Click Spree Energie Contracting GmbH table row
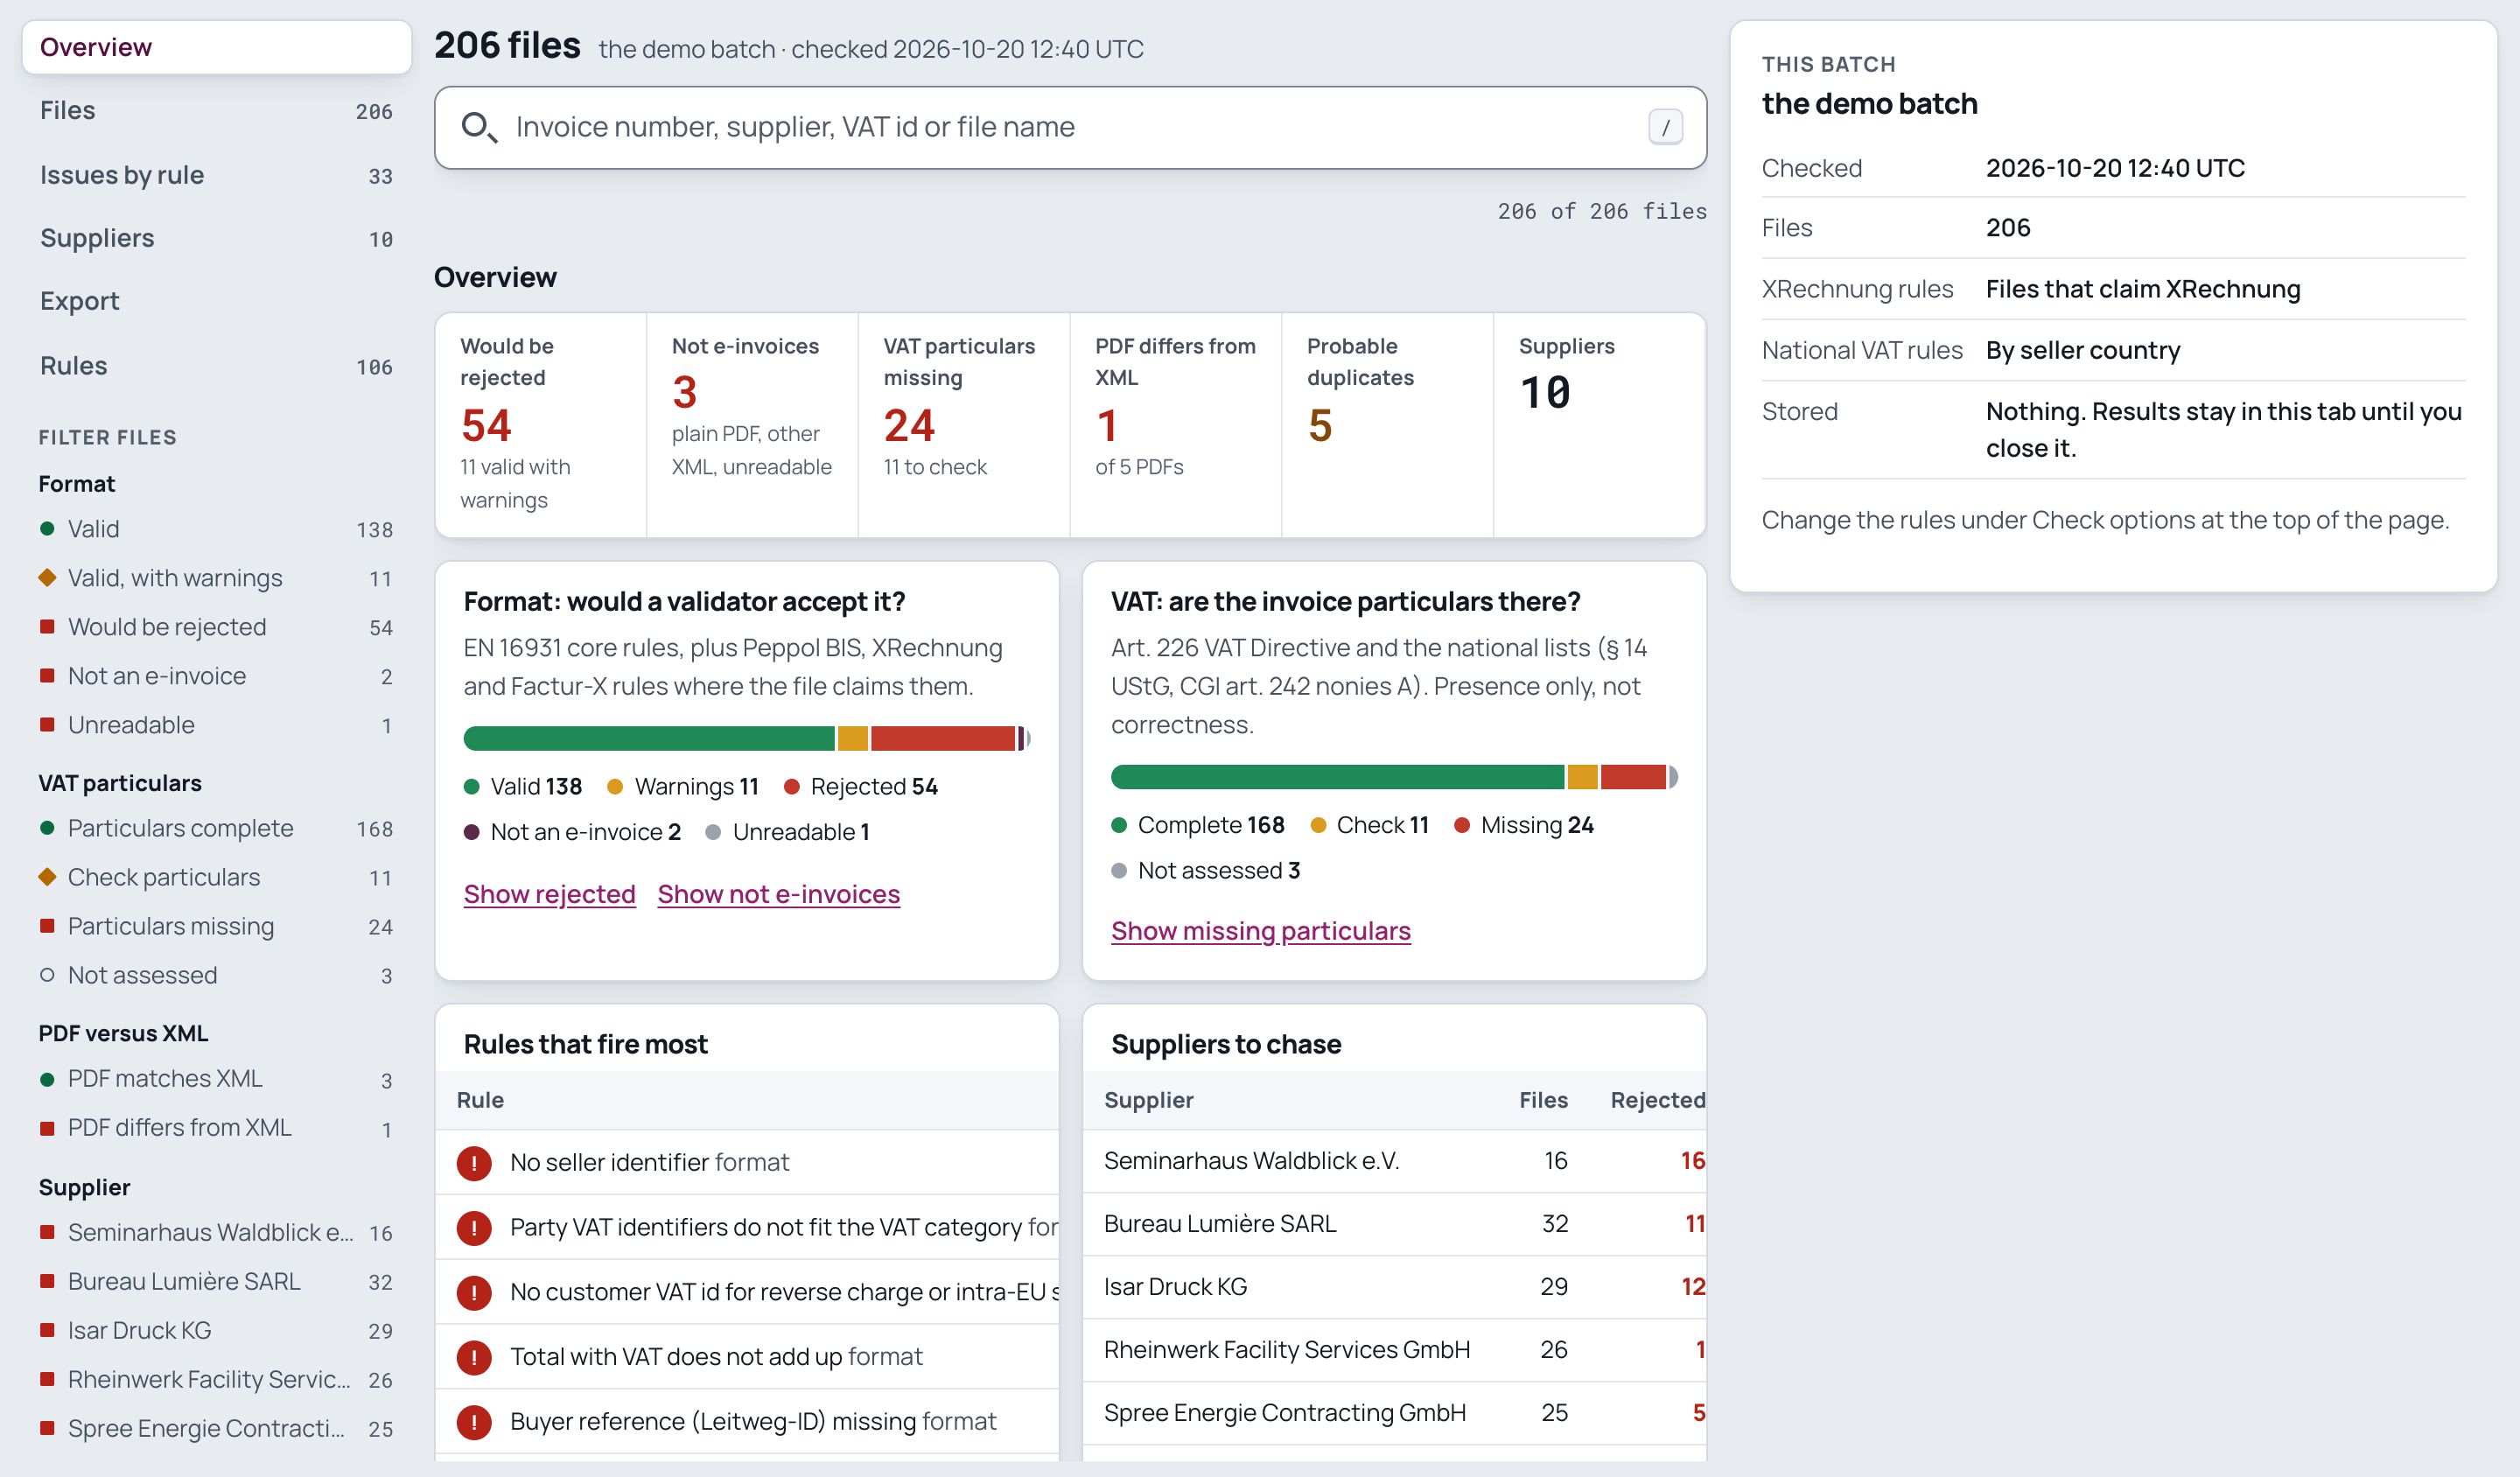 [1394, 1413]
